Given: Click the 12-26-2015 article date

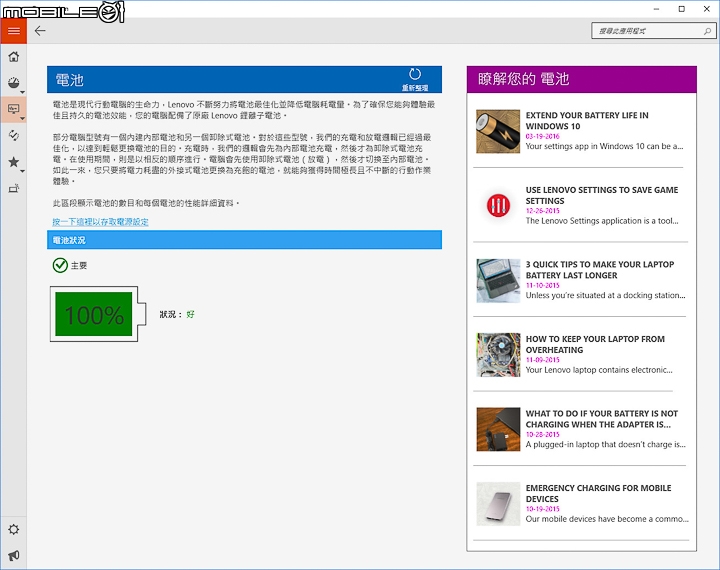Looking at the screenshot, I should [x=543, y=211].
